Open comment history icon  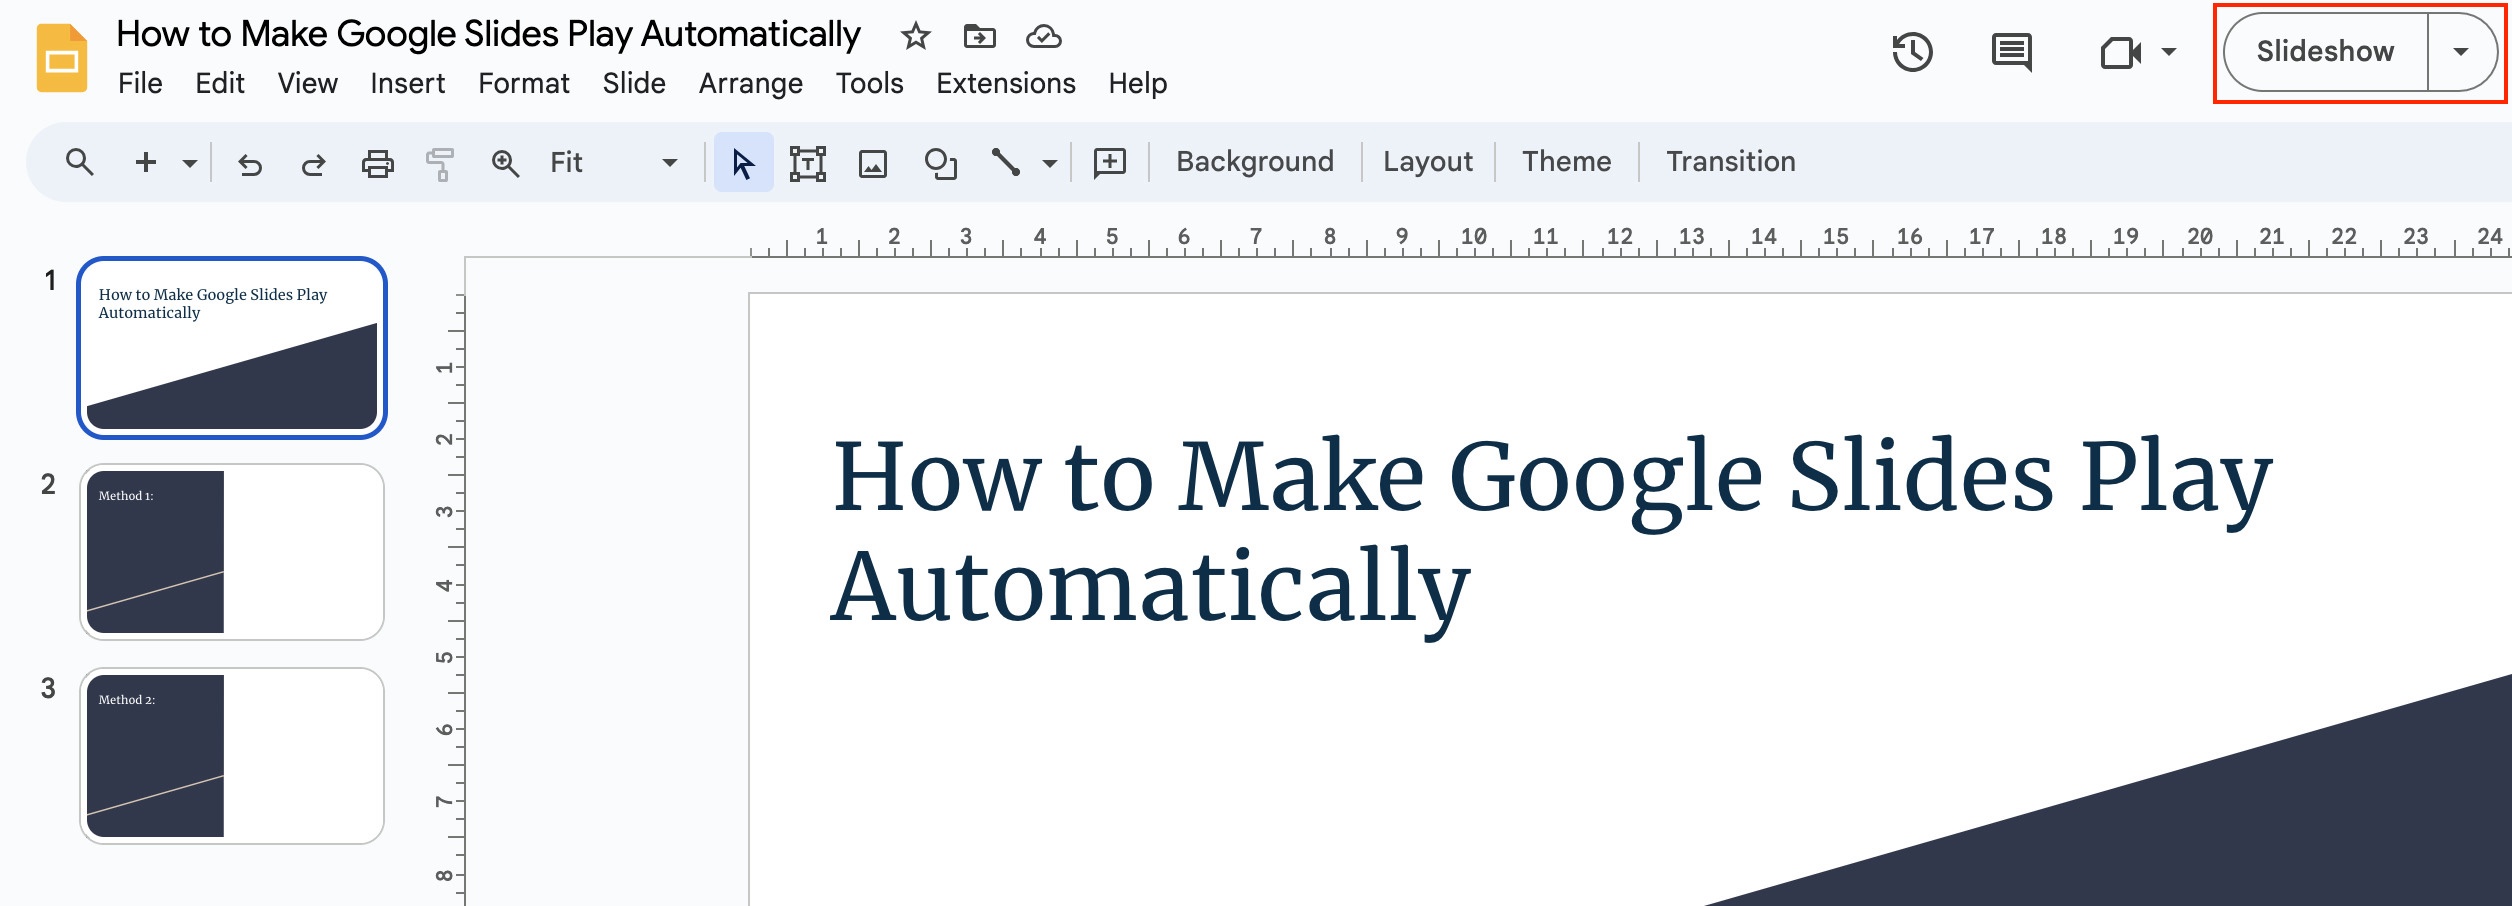pyautogui.click(x=2011, y=52)
